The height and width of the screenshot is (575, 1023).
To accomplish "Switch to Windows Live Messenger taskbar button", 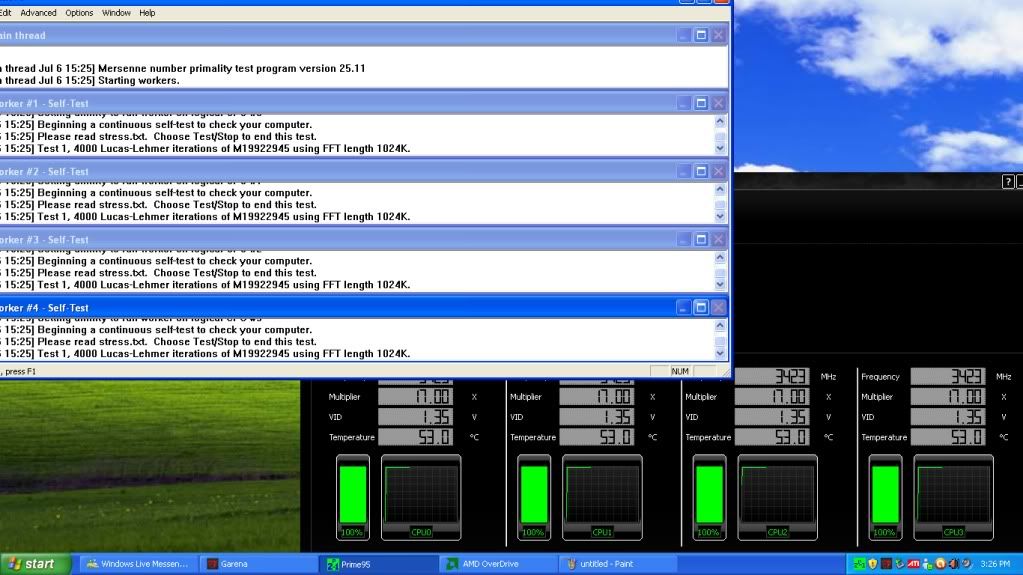I will click(x=137, y=564).
